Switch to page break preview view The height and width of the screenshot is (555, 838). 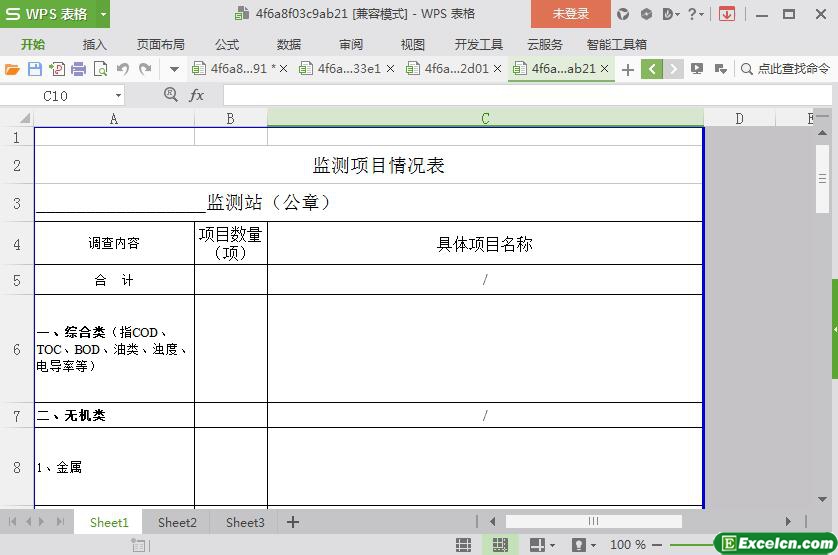pyautogui.click(x=500, y=545)
